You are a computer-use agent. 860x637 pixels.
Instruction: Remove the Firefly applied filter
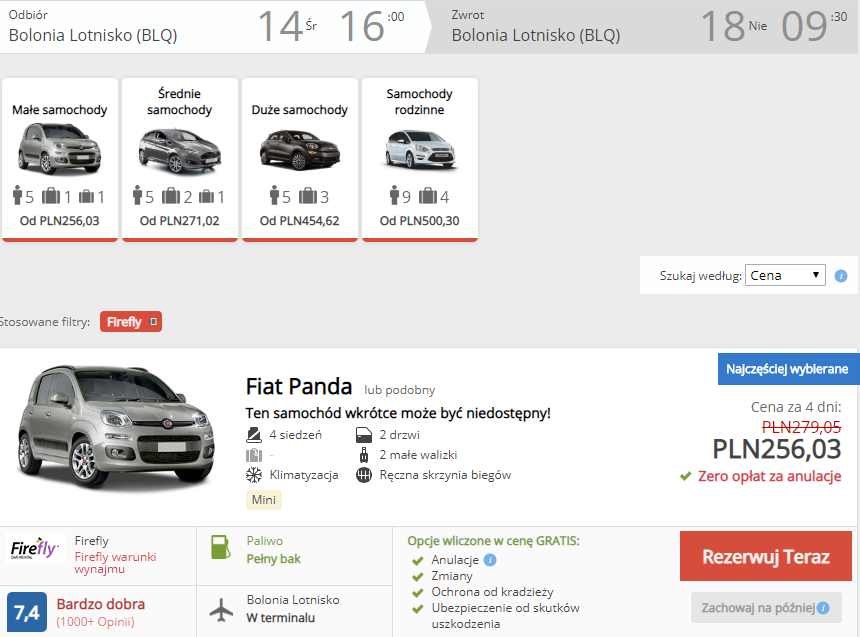(x=154, y=322)
